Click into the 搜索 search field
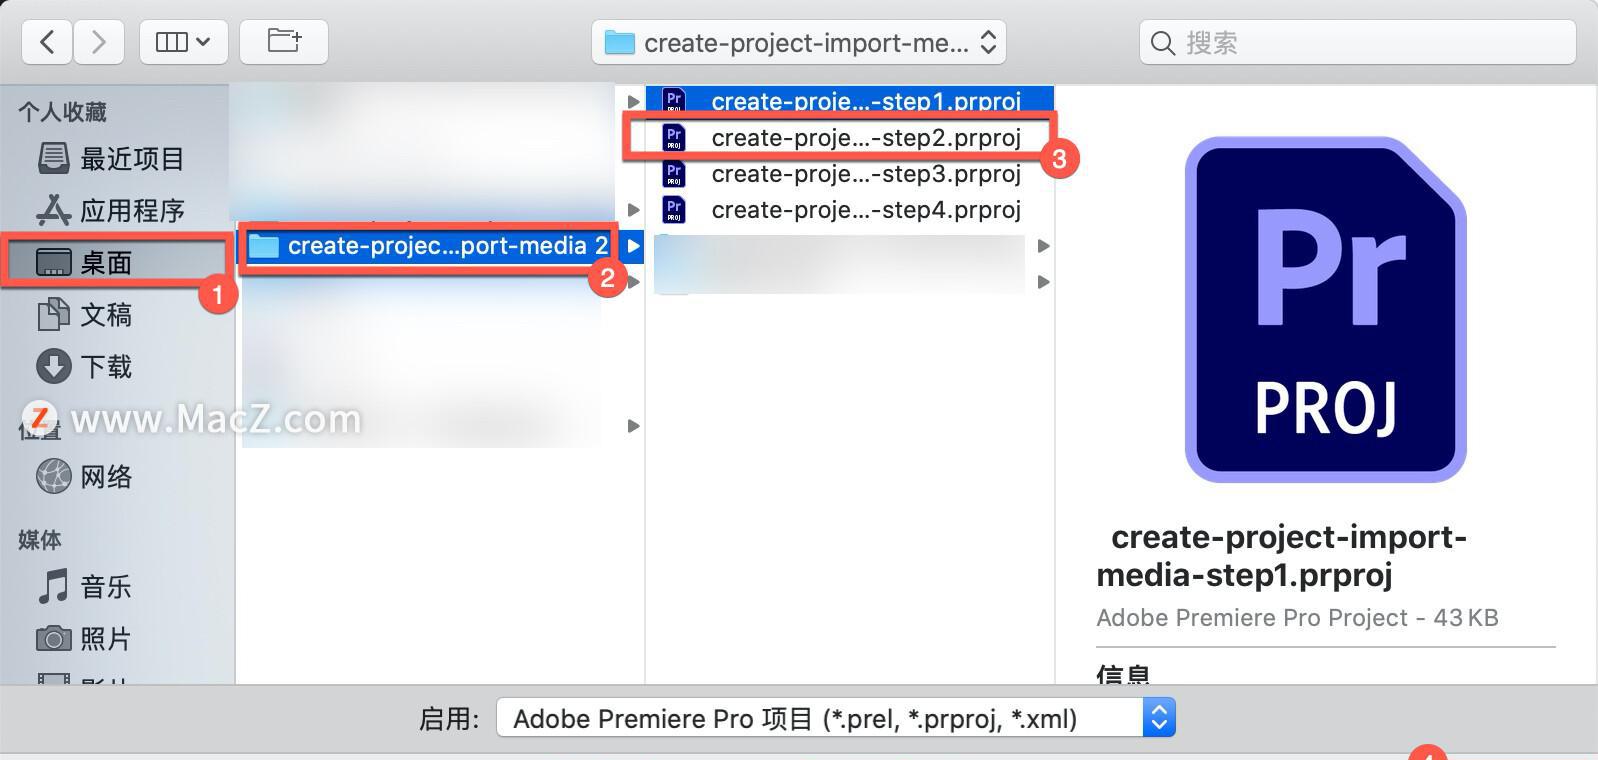Viewport: 1598px width, 760px height. (x=1357, y=42)
